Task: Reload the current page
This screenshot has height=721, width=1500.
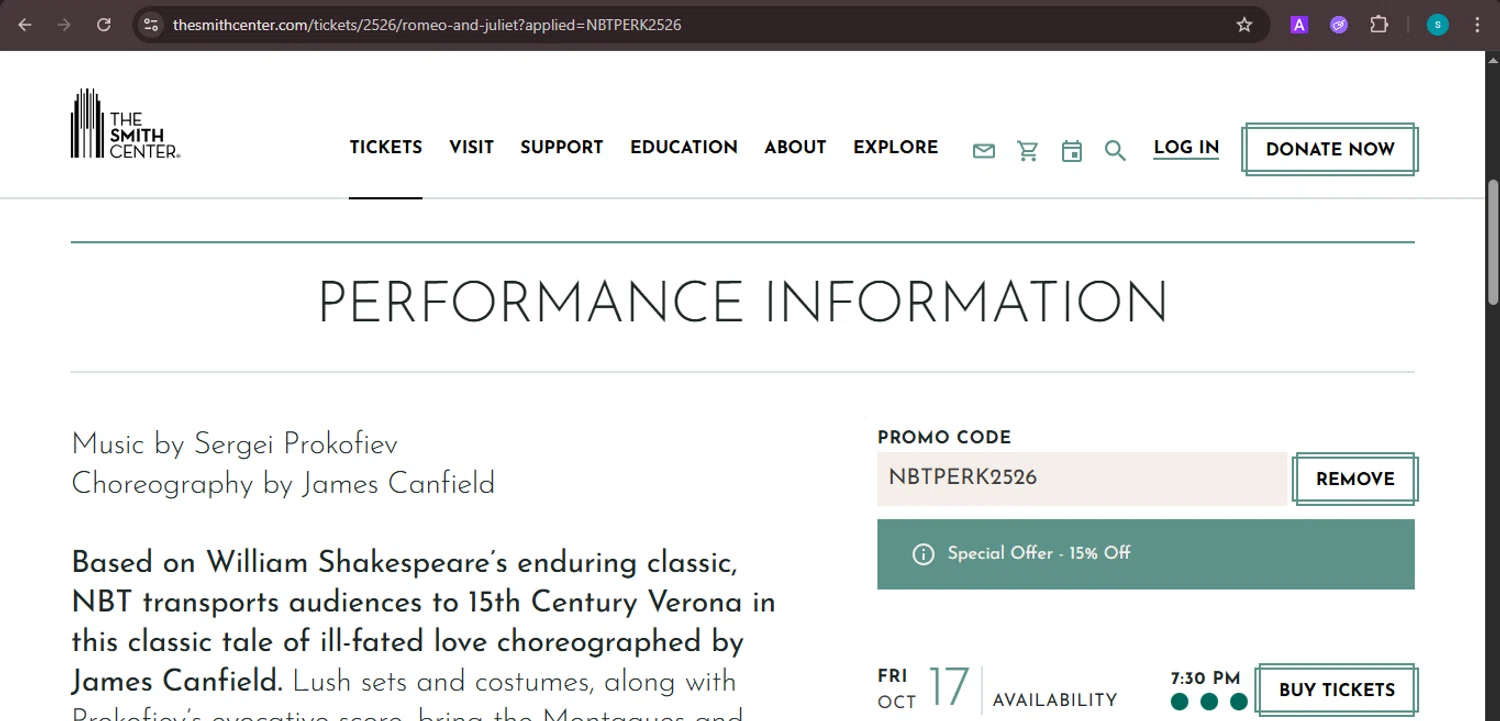Action: point(103,25)
